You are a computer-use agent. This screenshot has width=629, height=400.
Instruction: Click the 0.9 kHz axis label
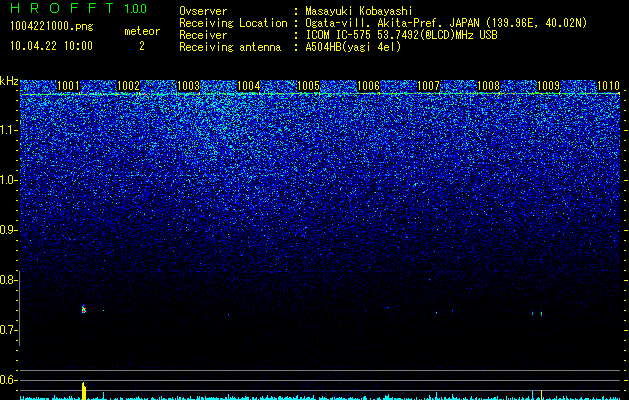pyautogui.click(x=7, y=230)
